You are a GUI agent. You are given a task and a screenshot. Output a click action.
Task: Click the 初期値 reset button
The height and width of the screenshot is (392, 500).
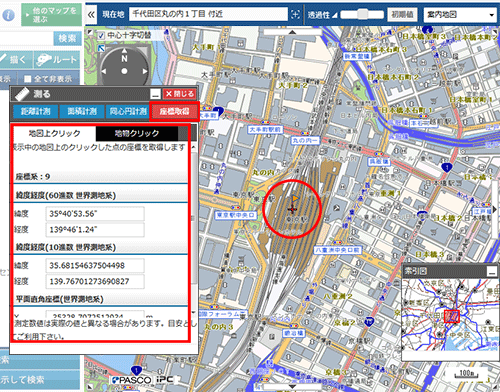click(402, 14)
